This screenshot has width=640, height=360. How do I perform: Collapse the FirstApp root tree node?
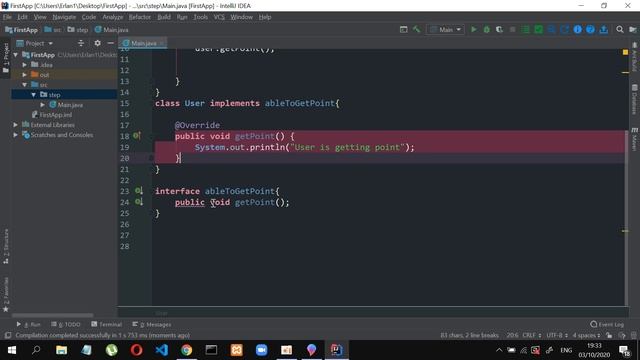[x=16, y=55]
